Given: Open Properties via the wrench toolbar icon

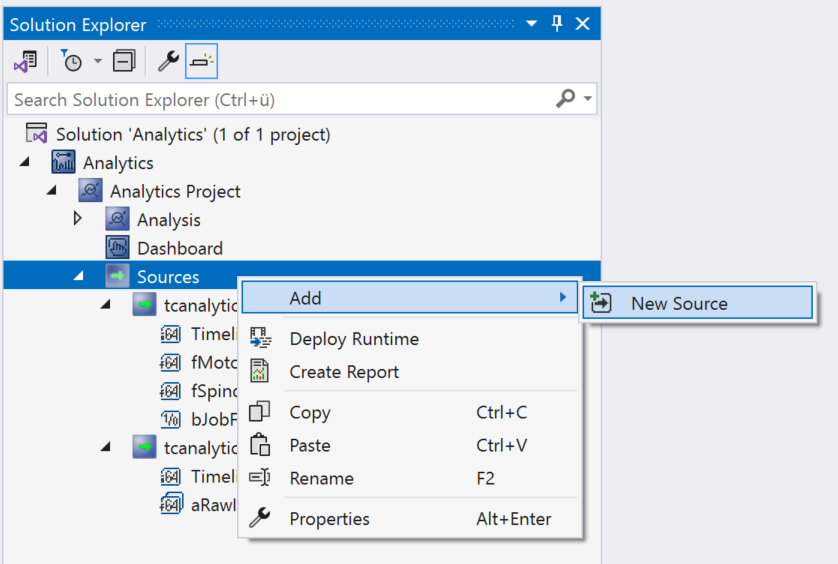Looking at the screenshot, I should (168, 61).
